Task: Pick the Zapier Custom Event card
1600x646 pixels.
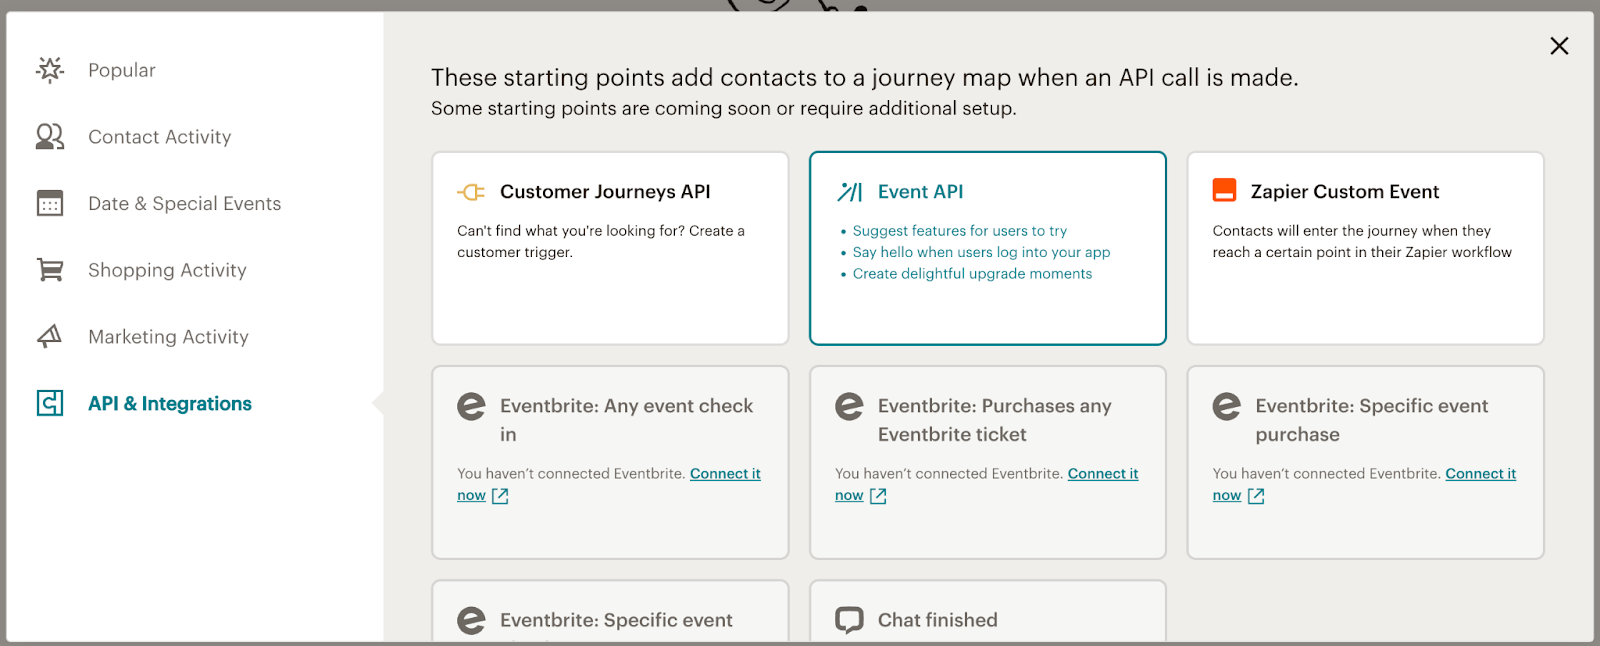Action: tap(1365, 248)
